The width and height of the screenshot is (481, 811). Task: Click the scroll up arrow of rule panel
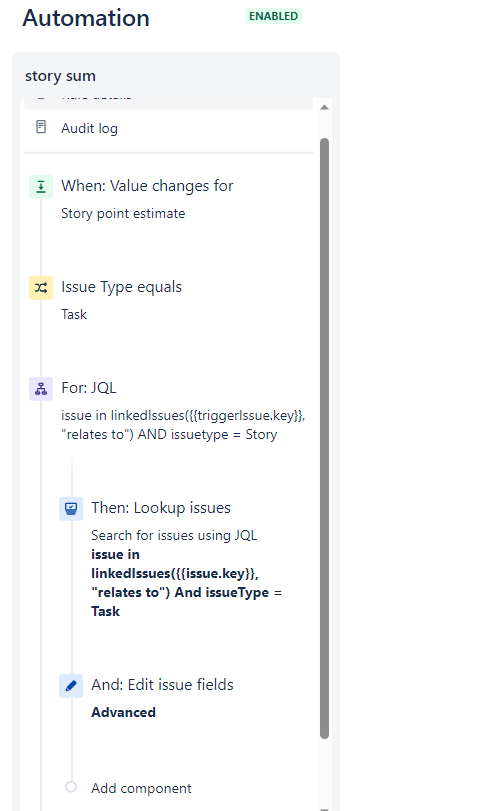point(324,108)
